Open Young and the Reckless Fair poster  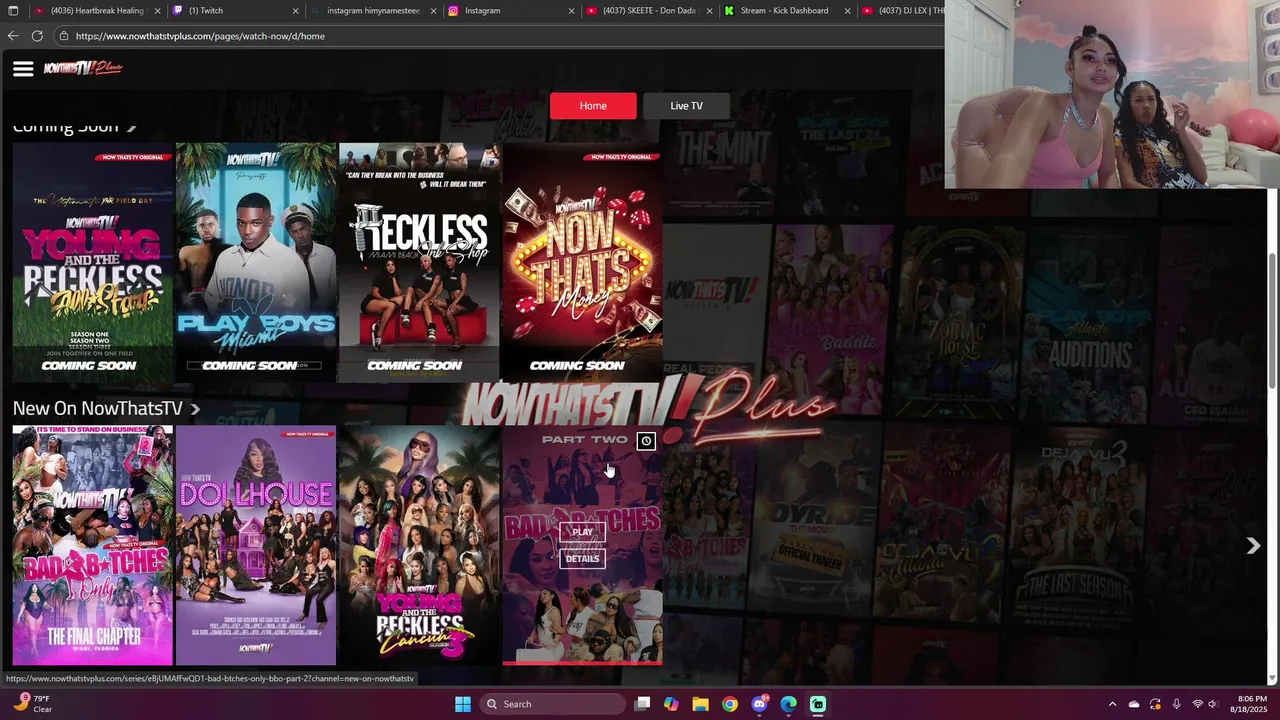tap(93, 262)
